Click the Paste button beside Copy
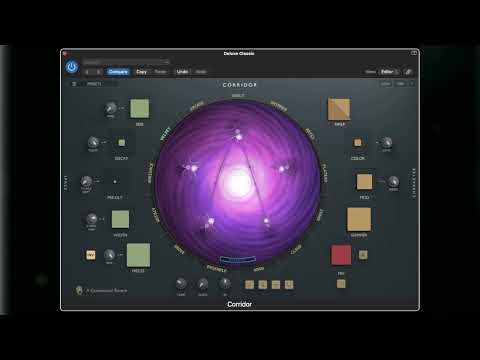480x360 pixels. (x=160, y=72)
